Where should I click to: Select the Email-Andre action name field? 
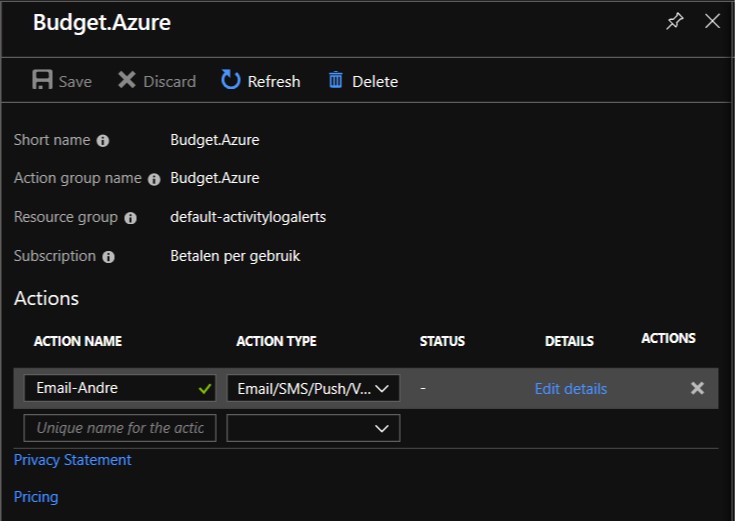pyautogui.click(x=110, y=388)
